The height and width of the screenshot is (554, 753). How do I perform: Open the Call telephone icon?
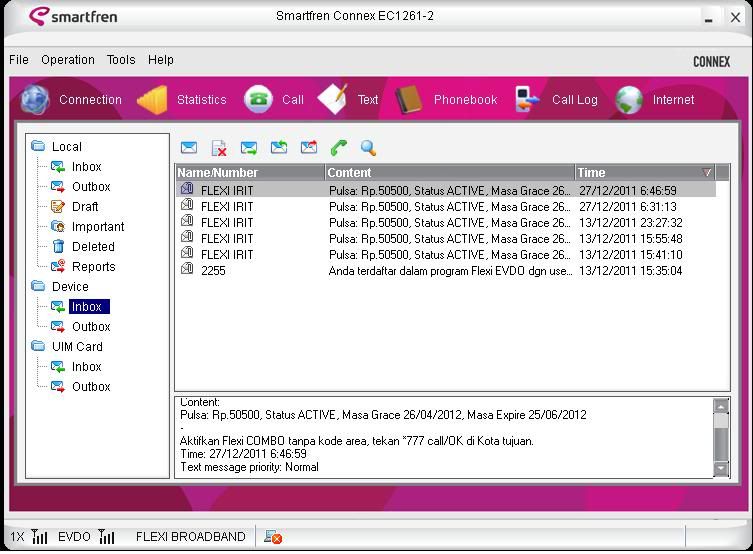click(258, 99)
